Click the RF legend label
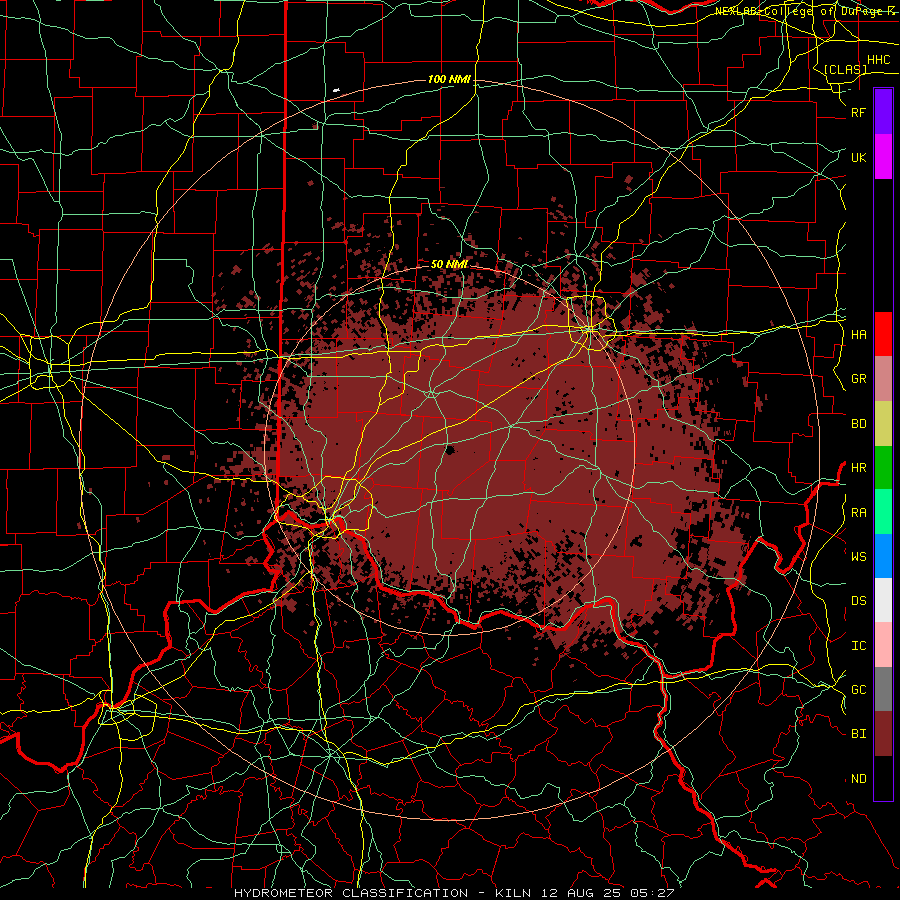Image resolution: width=900 pixels, height=900 pixels. pyautogui.click(x=859, y=112)
